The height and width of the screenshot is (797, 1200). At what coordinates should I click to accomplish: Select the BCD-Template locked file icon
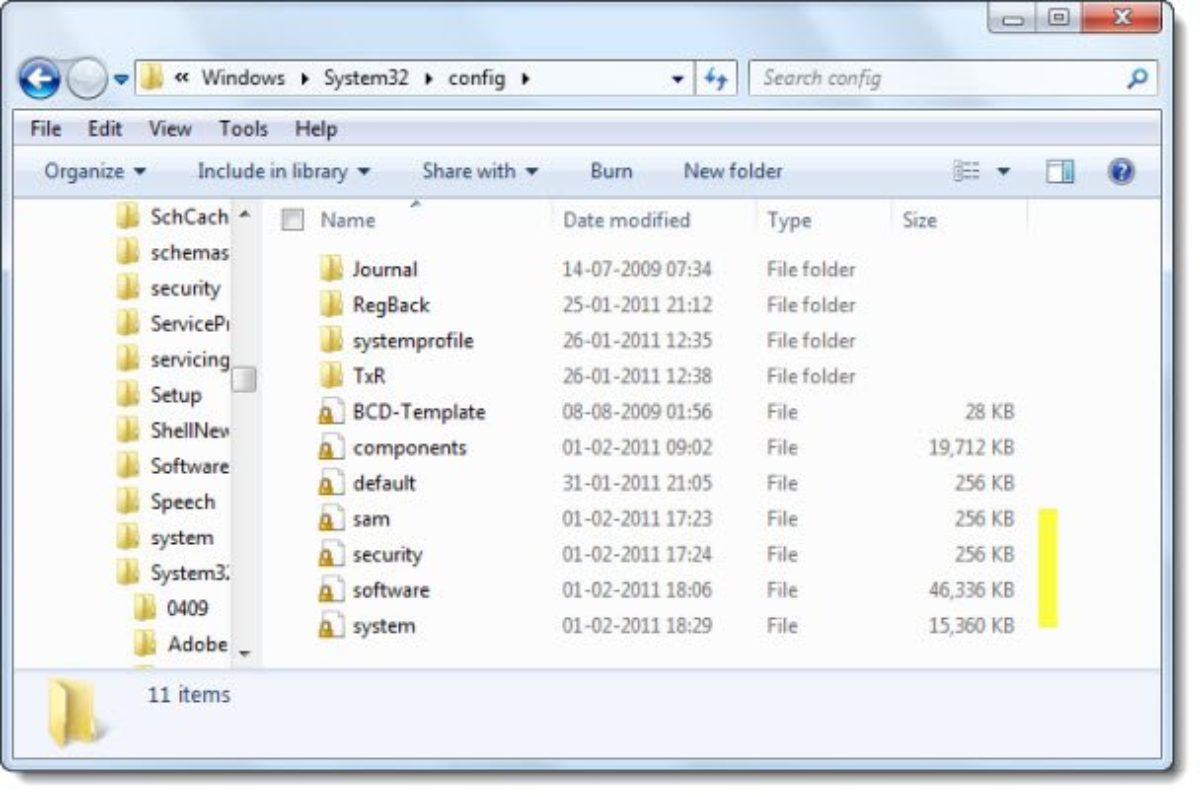pyautogui.click(x=331, y=412)
